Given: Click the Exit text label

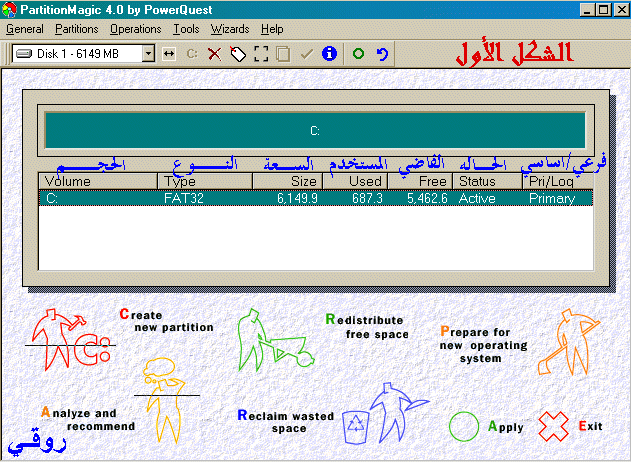Looking at the screenshot, I should click(590, 426).
